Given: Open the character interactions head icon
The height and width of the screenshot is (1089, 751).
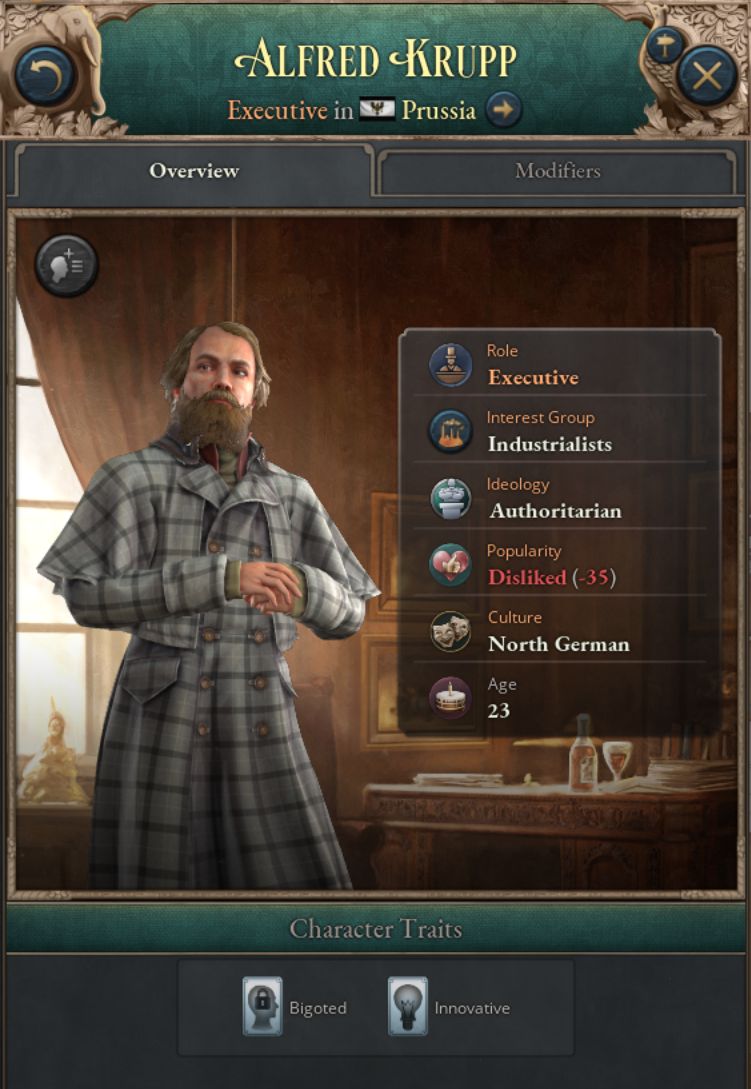Looking at the screenshot, I should pos(67,265).
